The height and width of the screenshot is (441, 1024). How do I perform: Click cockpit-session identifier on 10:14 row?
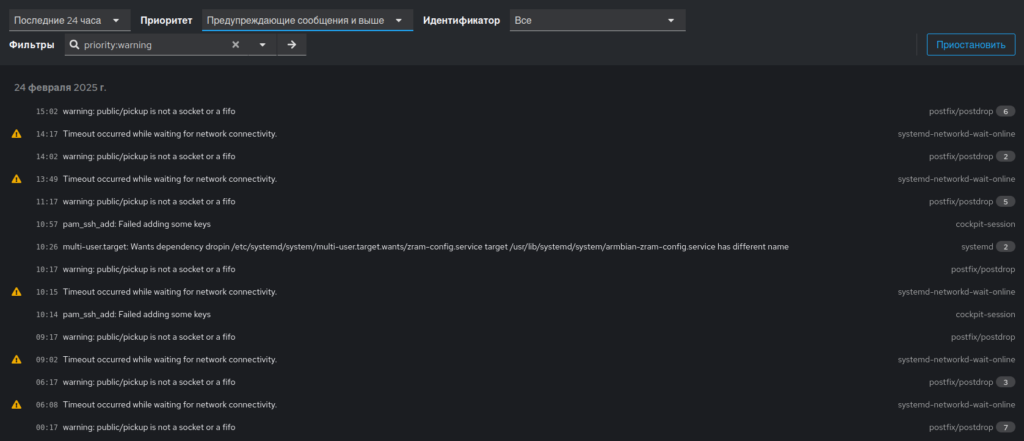pos(985,314)
